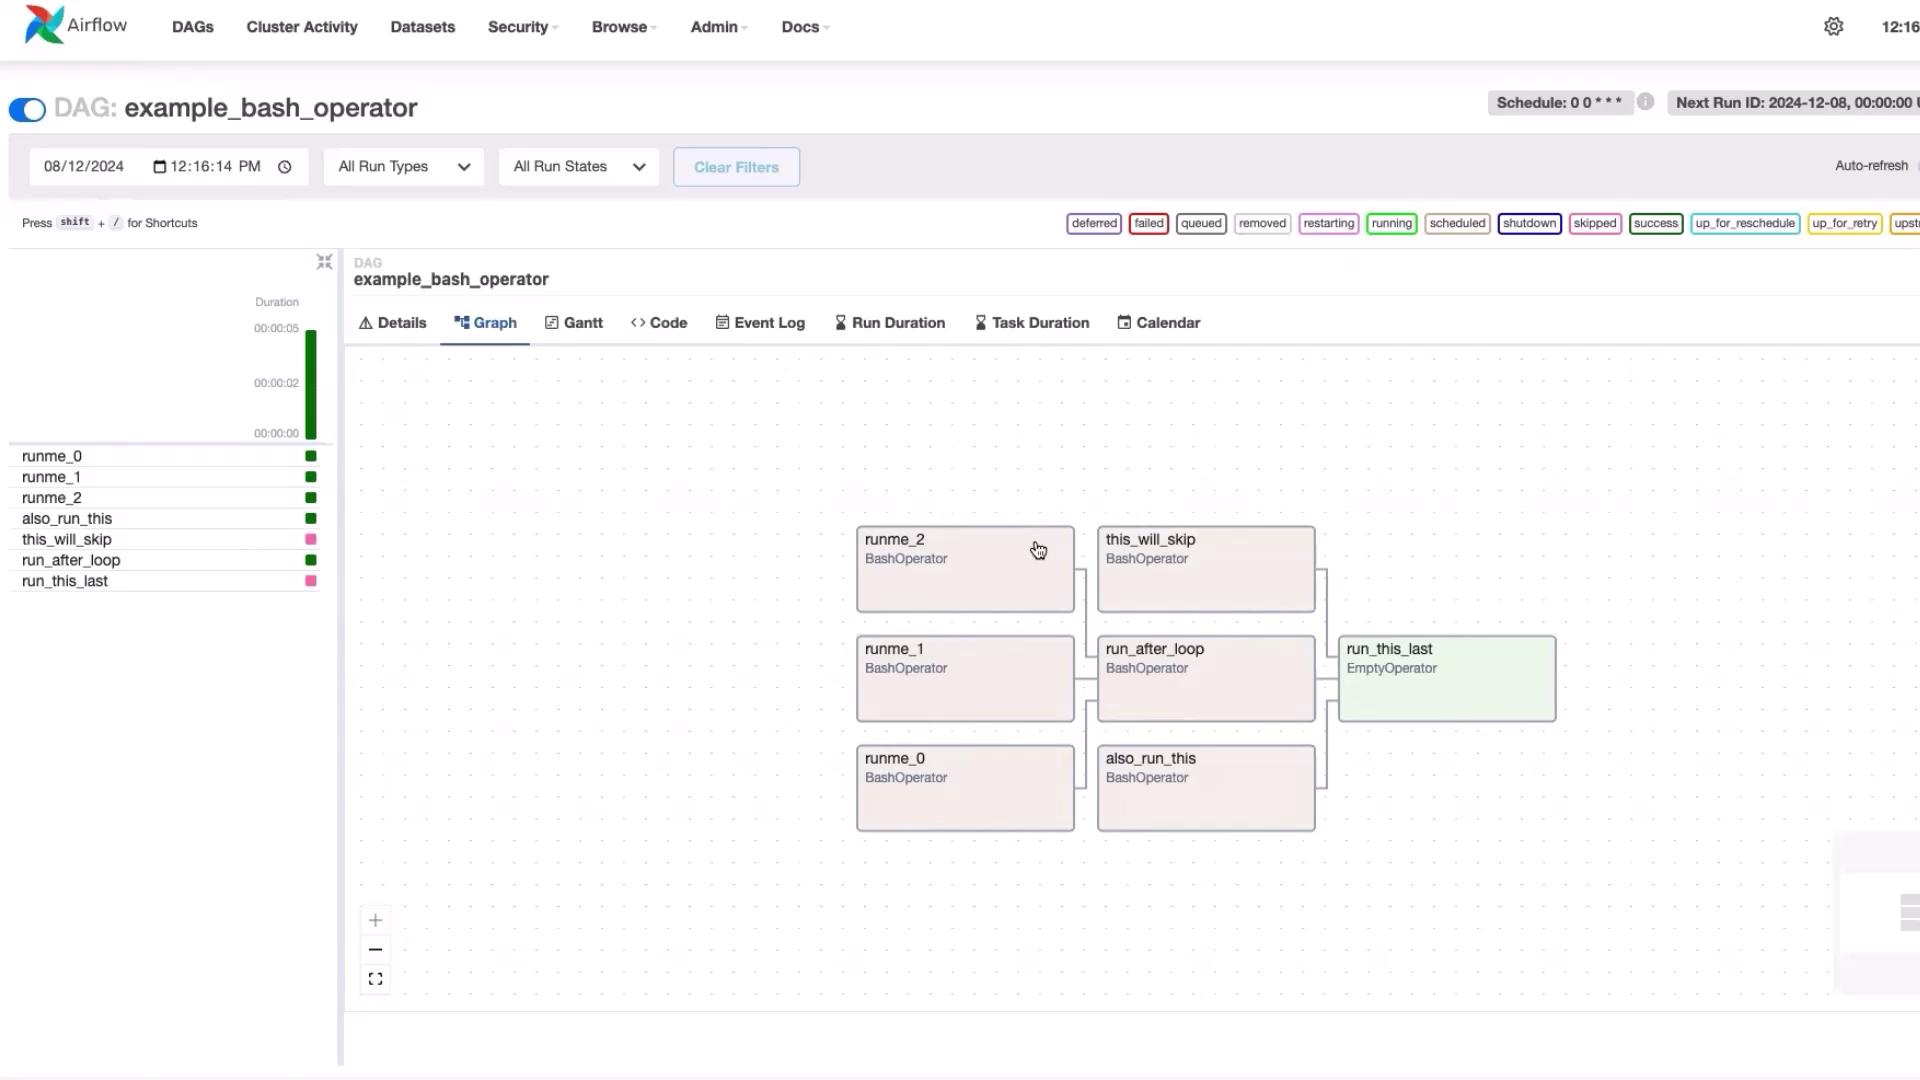Zoom out the graph with minus icon
1920x1080 pixels.
[x=375, y=949]
